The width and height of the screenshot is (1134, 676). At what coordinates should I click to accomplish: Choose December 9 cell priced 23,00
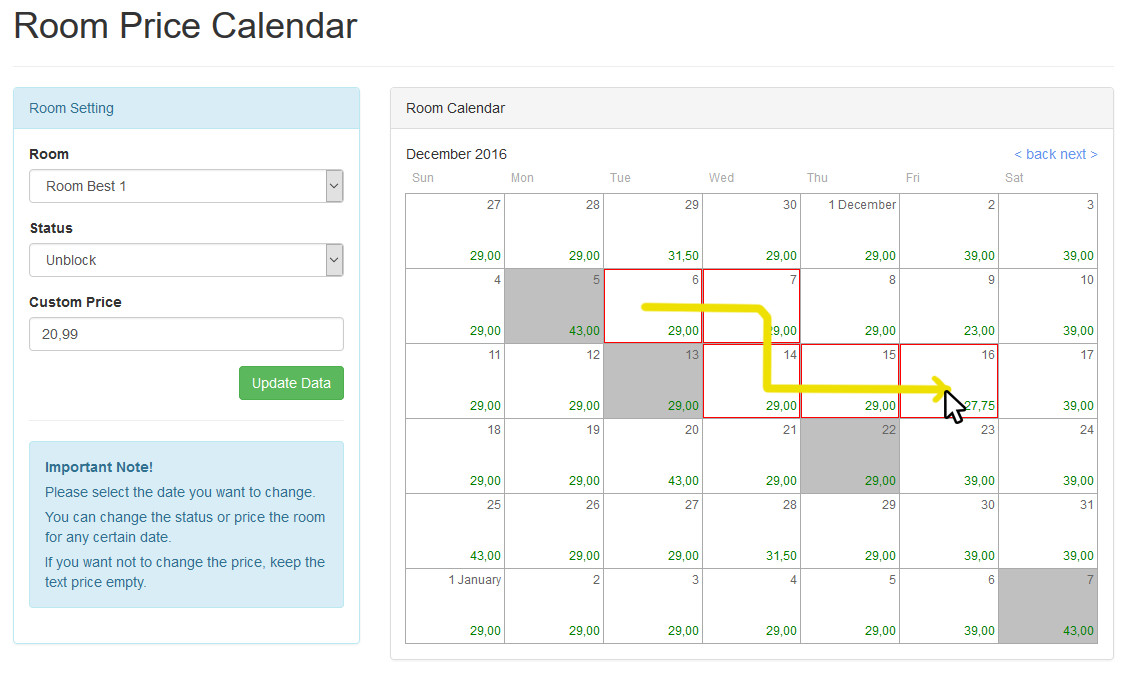pos(949,306)
